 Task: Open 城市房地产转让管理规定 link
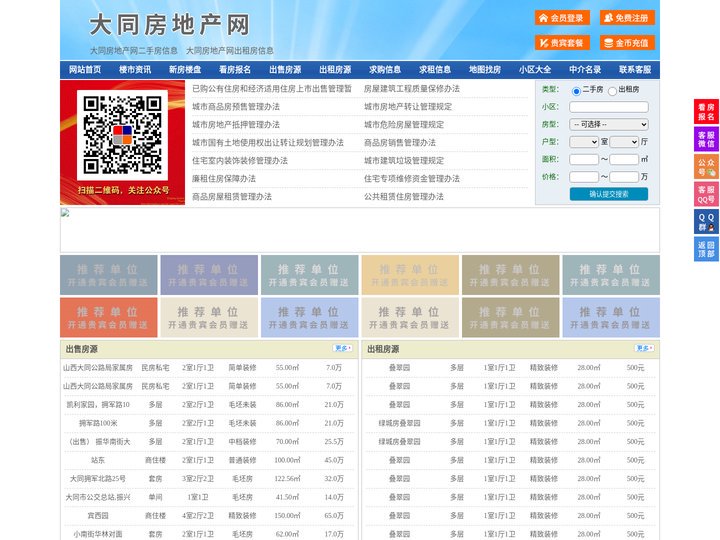click(x=408, y=107)
